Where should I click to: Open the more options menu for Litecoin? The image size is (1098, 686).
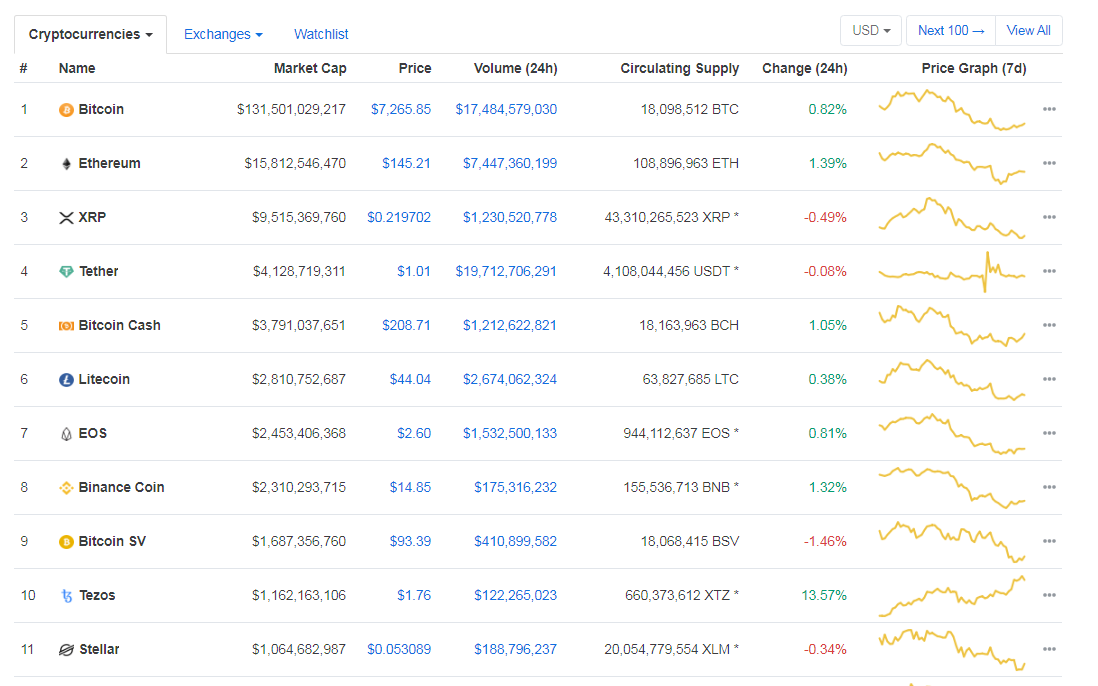(x=1049, y=379)
